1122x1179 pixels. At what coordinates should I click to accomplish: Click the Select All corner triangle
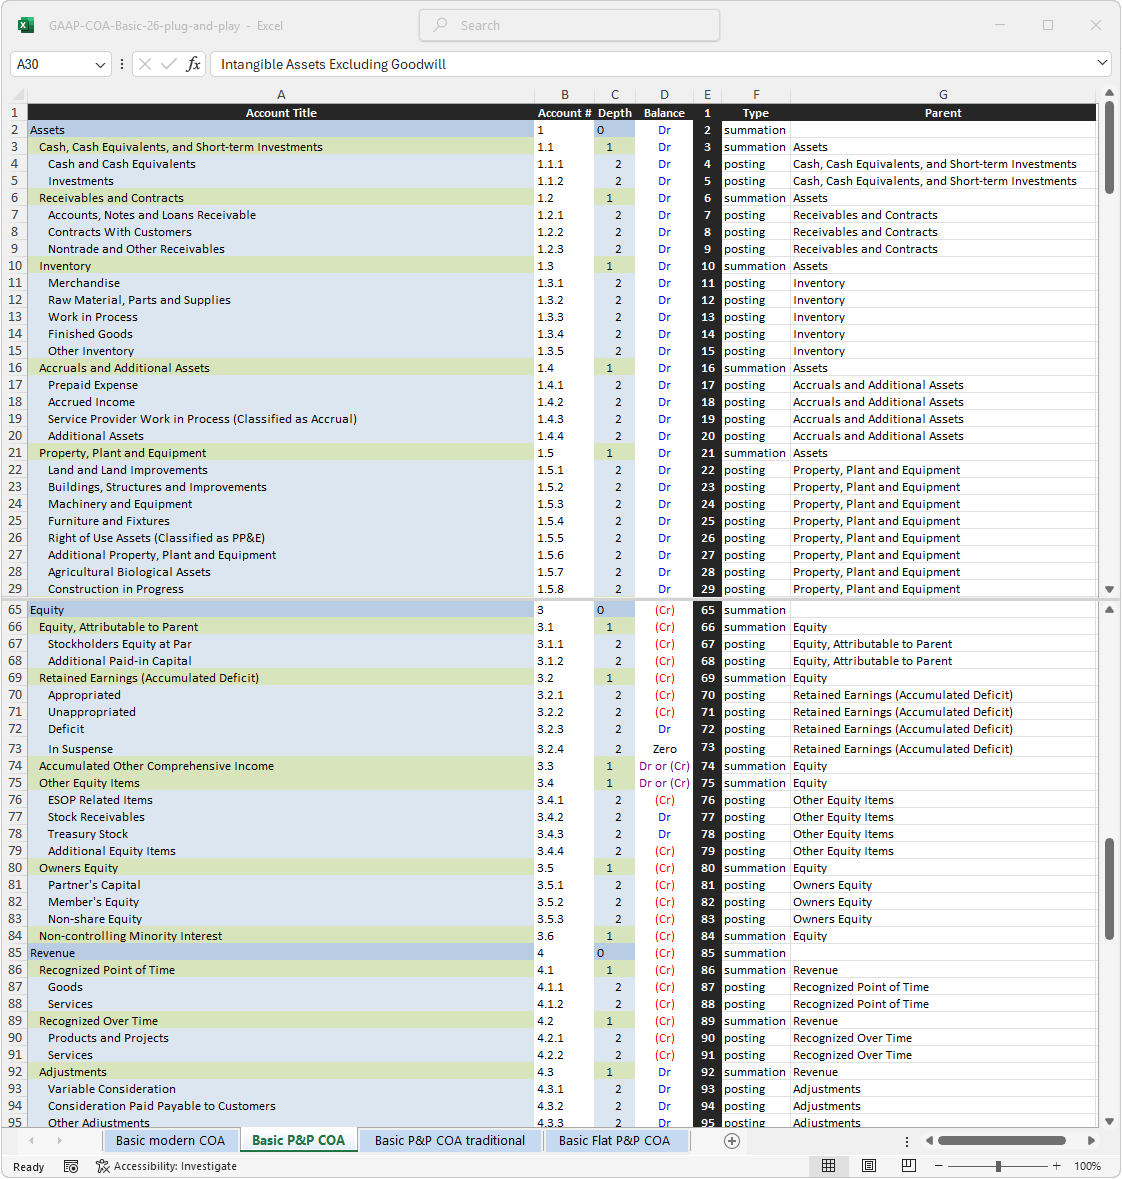(x=19, y=95)
